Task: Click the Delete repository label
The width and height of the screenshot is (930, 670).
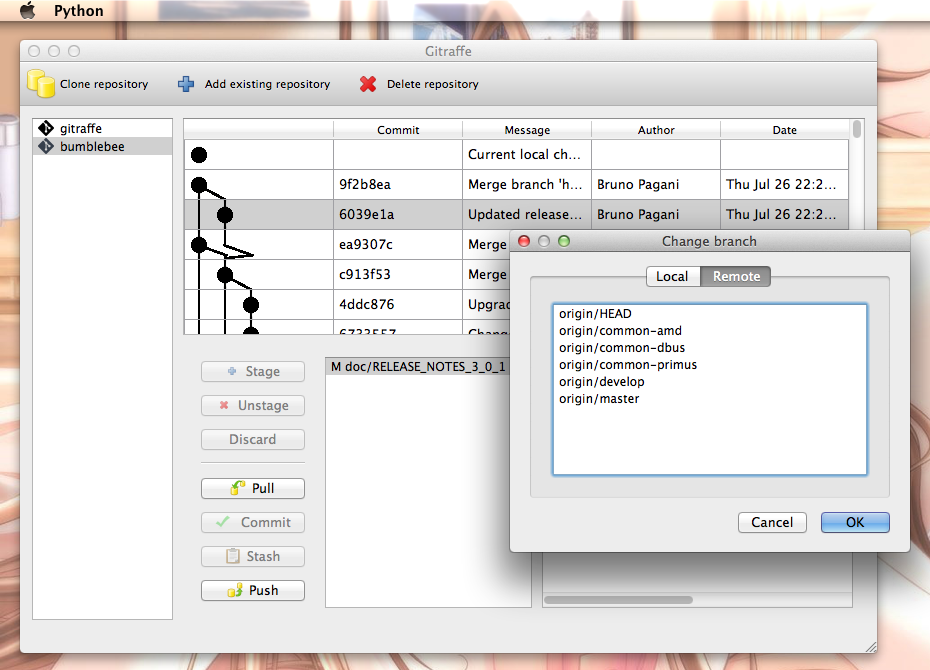Action: click(432, 84)
